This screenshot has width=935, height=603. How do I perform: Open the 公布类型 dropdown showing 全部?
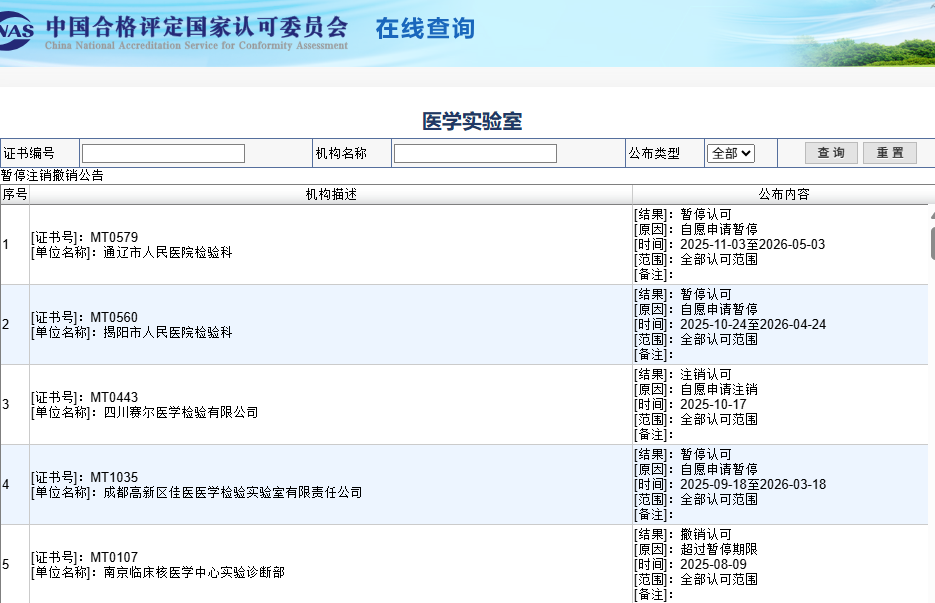click(730, 153)
